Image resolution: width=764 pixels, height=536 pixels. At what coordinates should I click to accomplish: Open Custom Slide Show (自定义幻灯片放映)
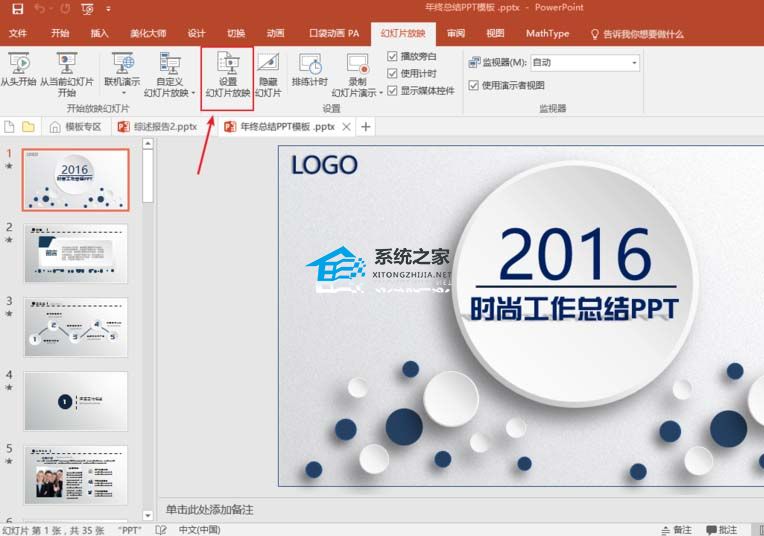point(170,75)
